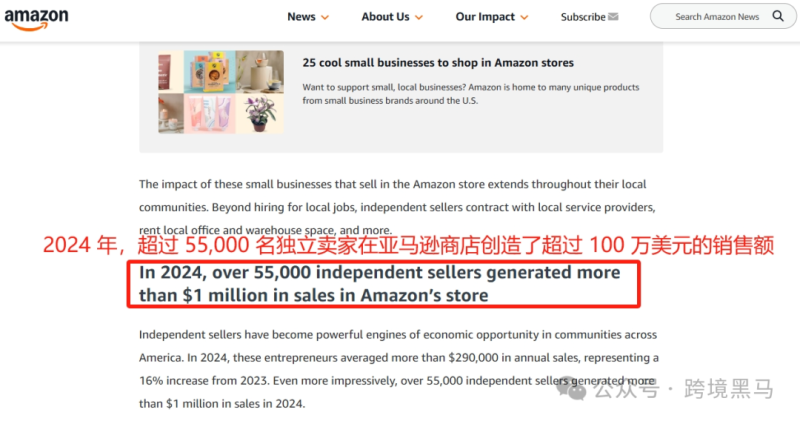Click the "The impact of these" paragraph
Image resolution: width=800 pixels, height=421 pixels.
coord(397,195)
